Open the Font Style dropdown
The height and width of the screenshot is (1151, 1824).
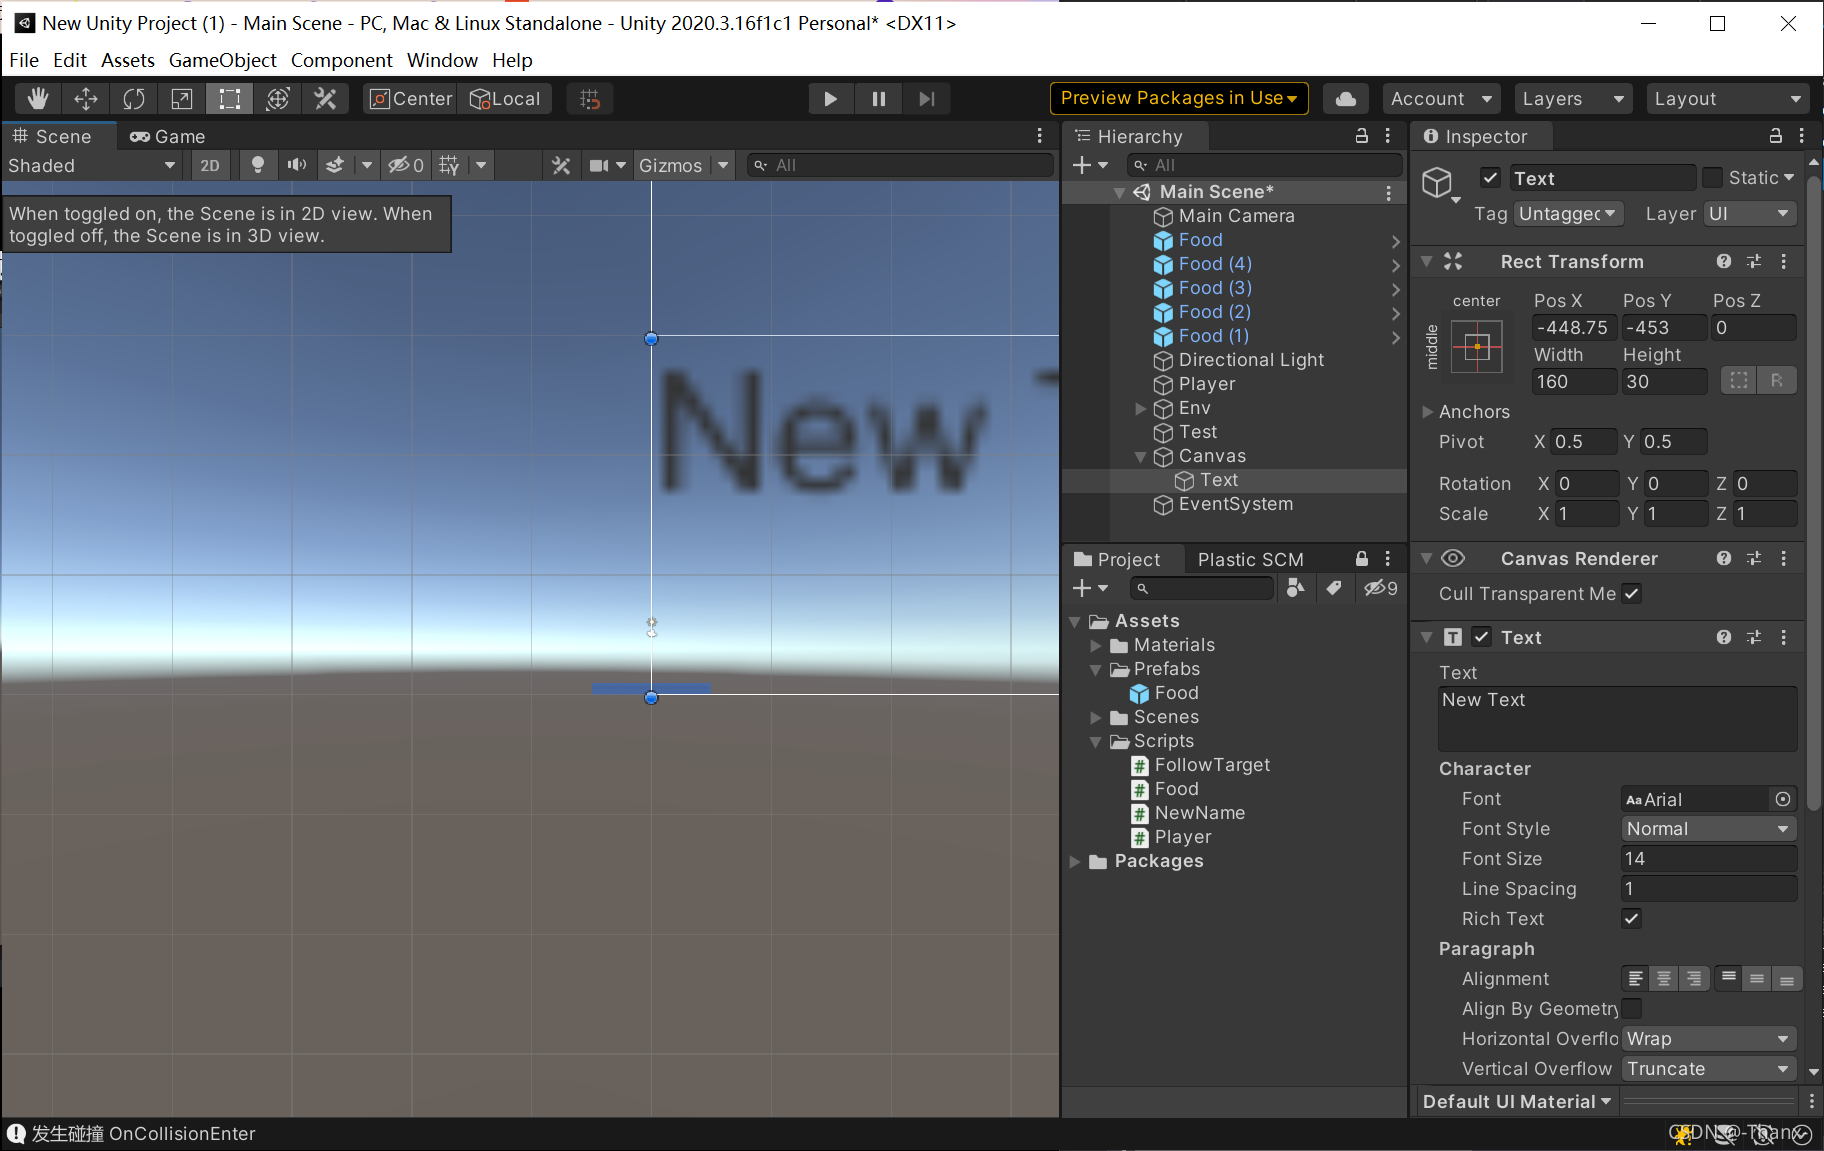1708,829
